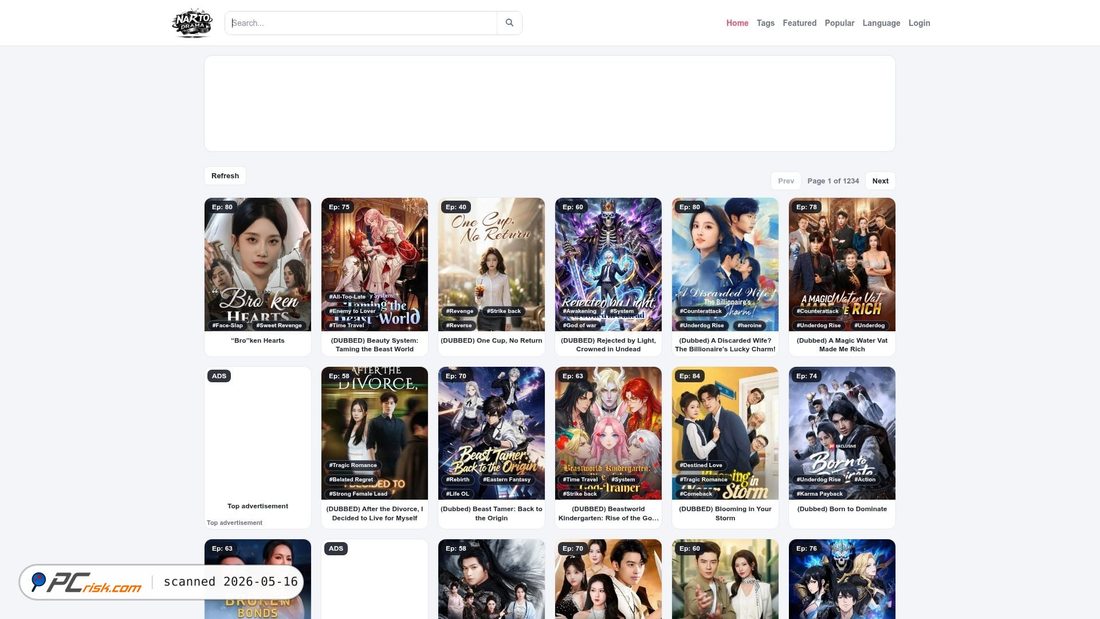
Task: Open Blooming in Your Storm poster
Action: point(725,433)
